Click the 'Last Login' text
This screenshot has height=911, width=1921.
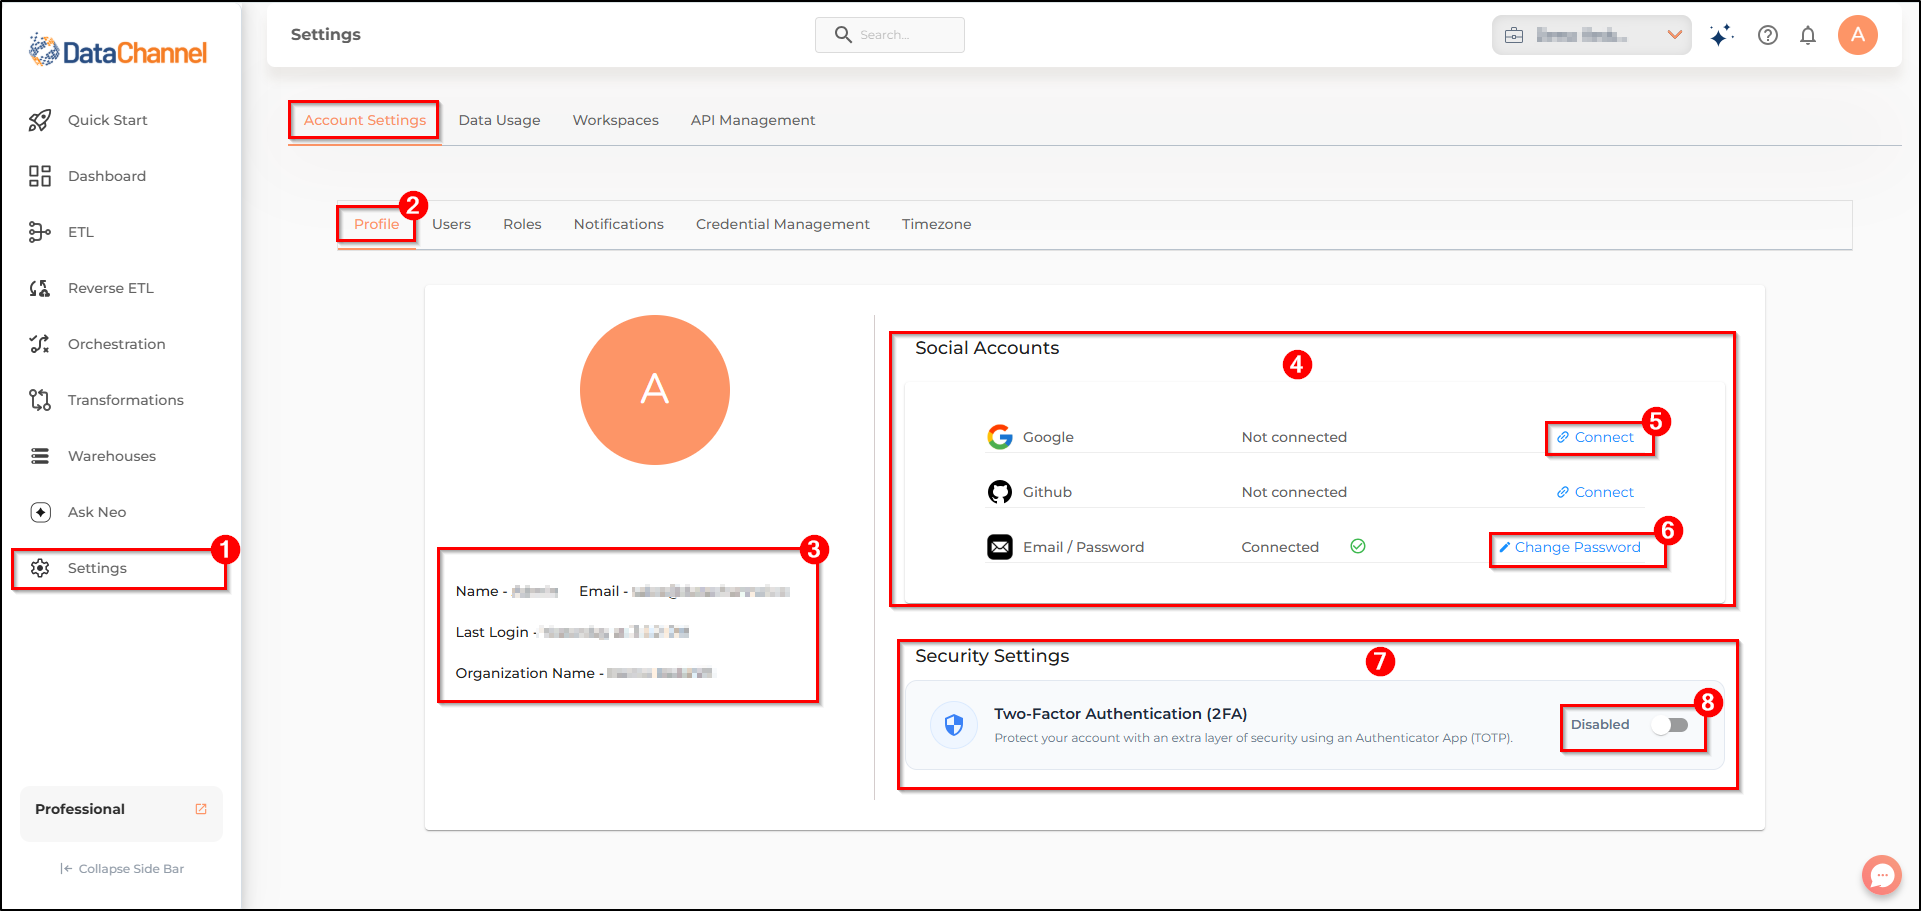click(492, 632)
